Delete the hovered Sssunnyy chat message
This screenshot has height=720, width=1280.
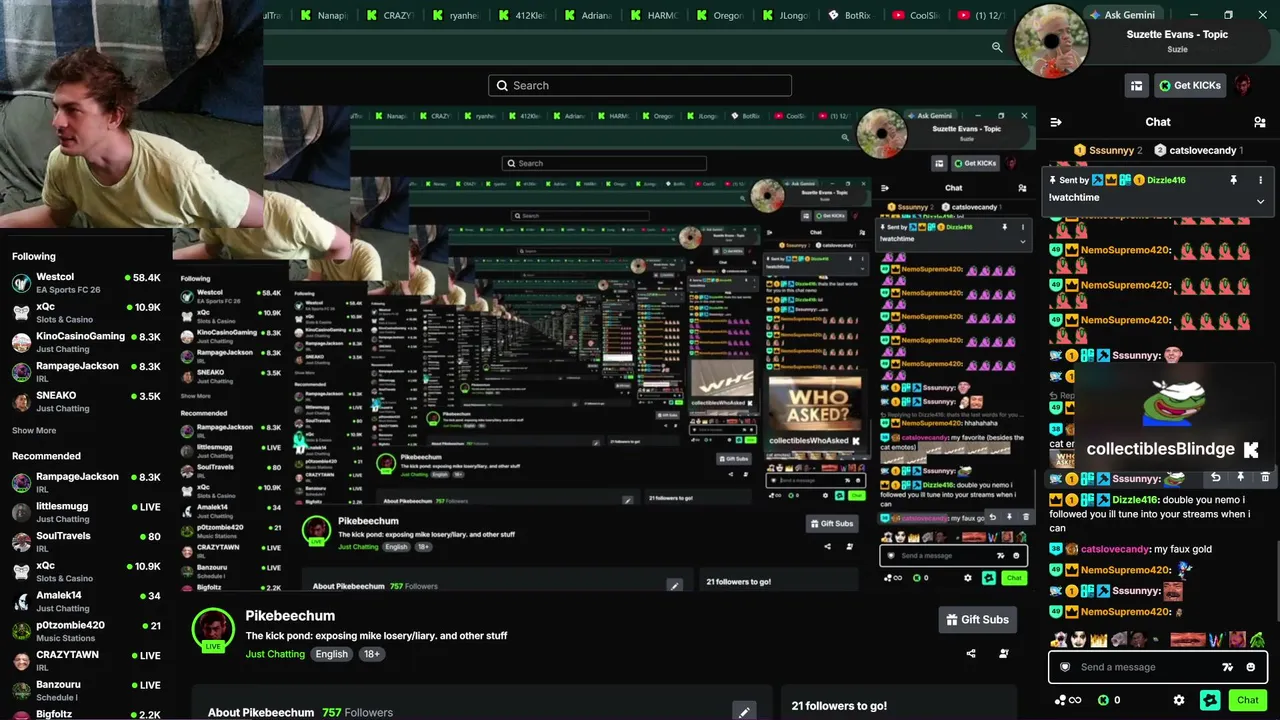(1265, 478)
